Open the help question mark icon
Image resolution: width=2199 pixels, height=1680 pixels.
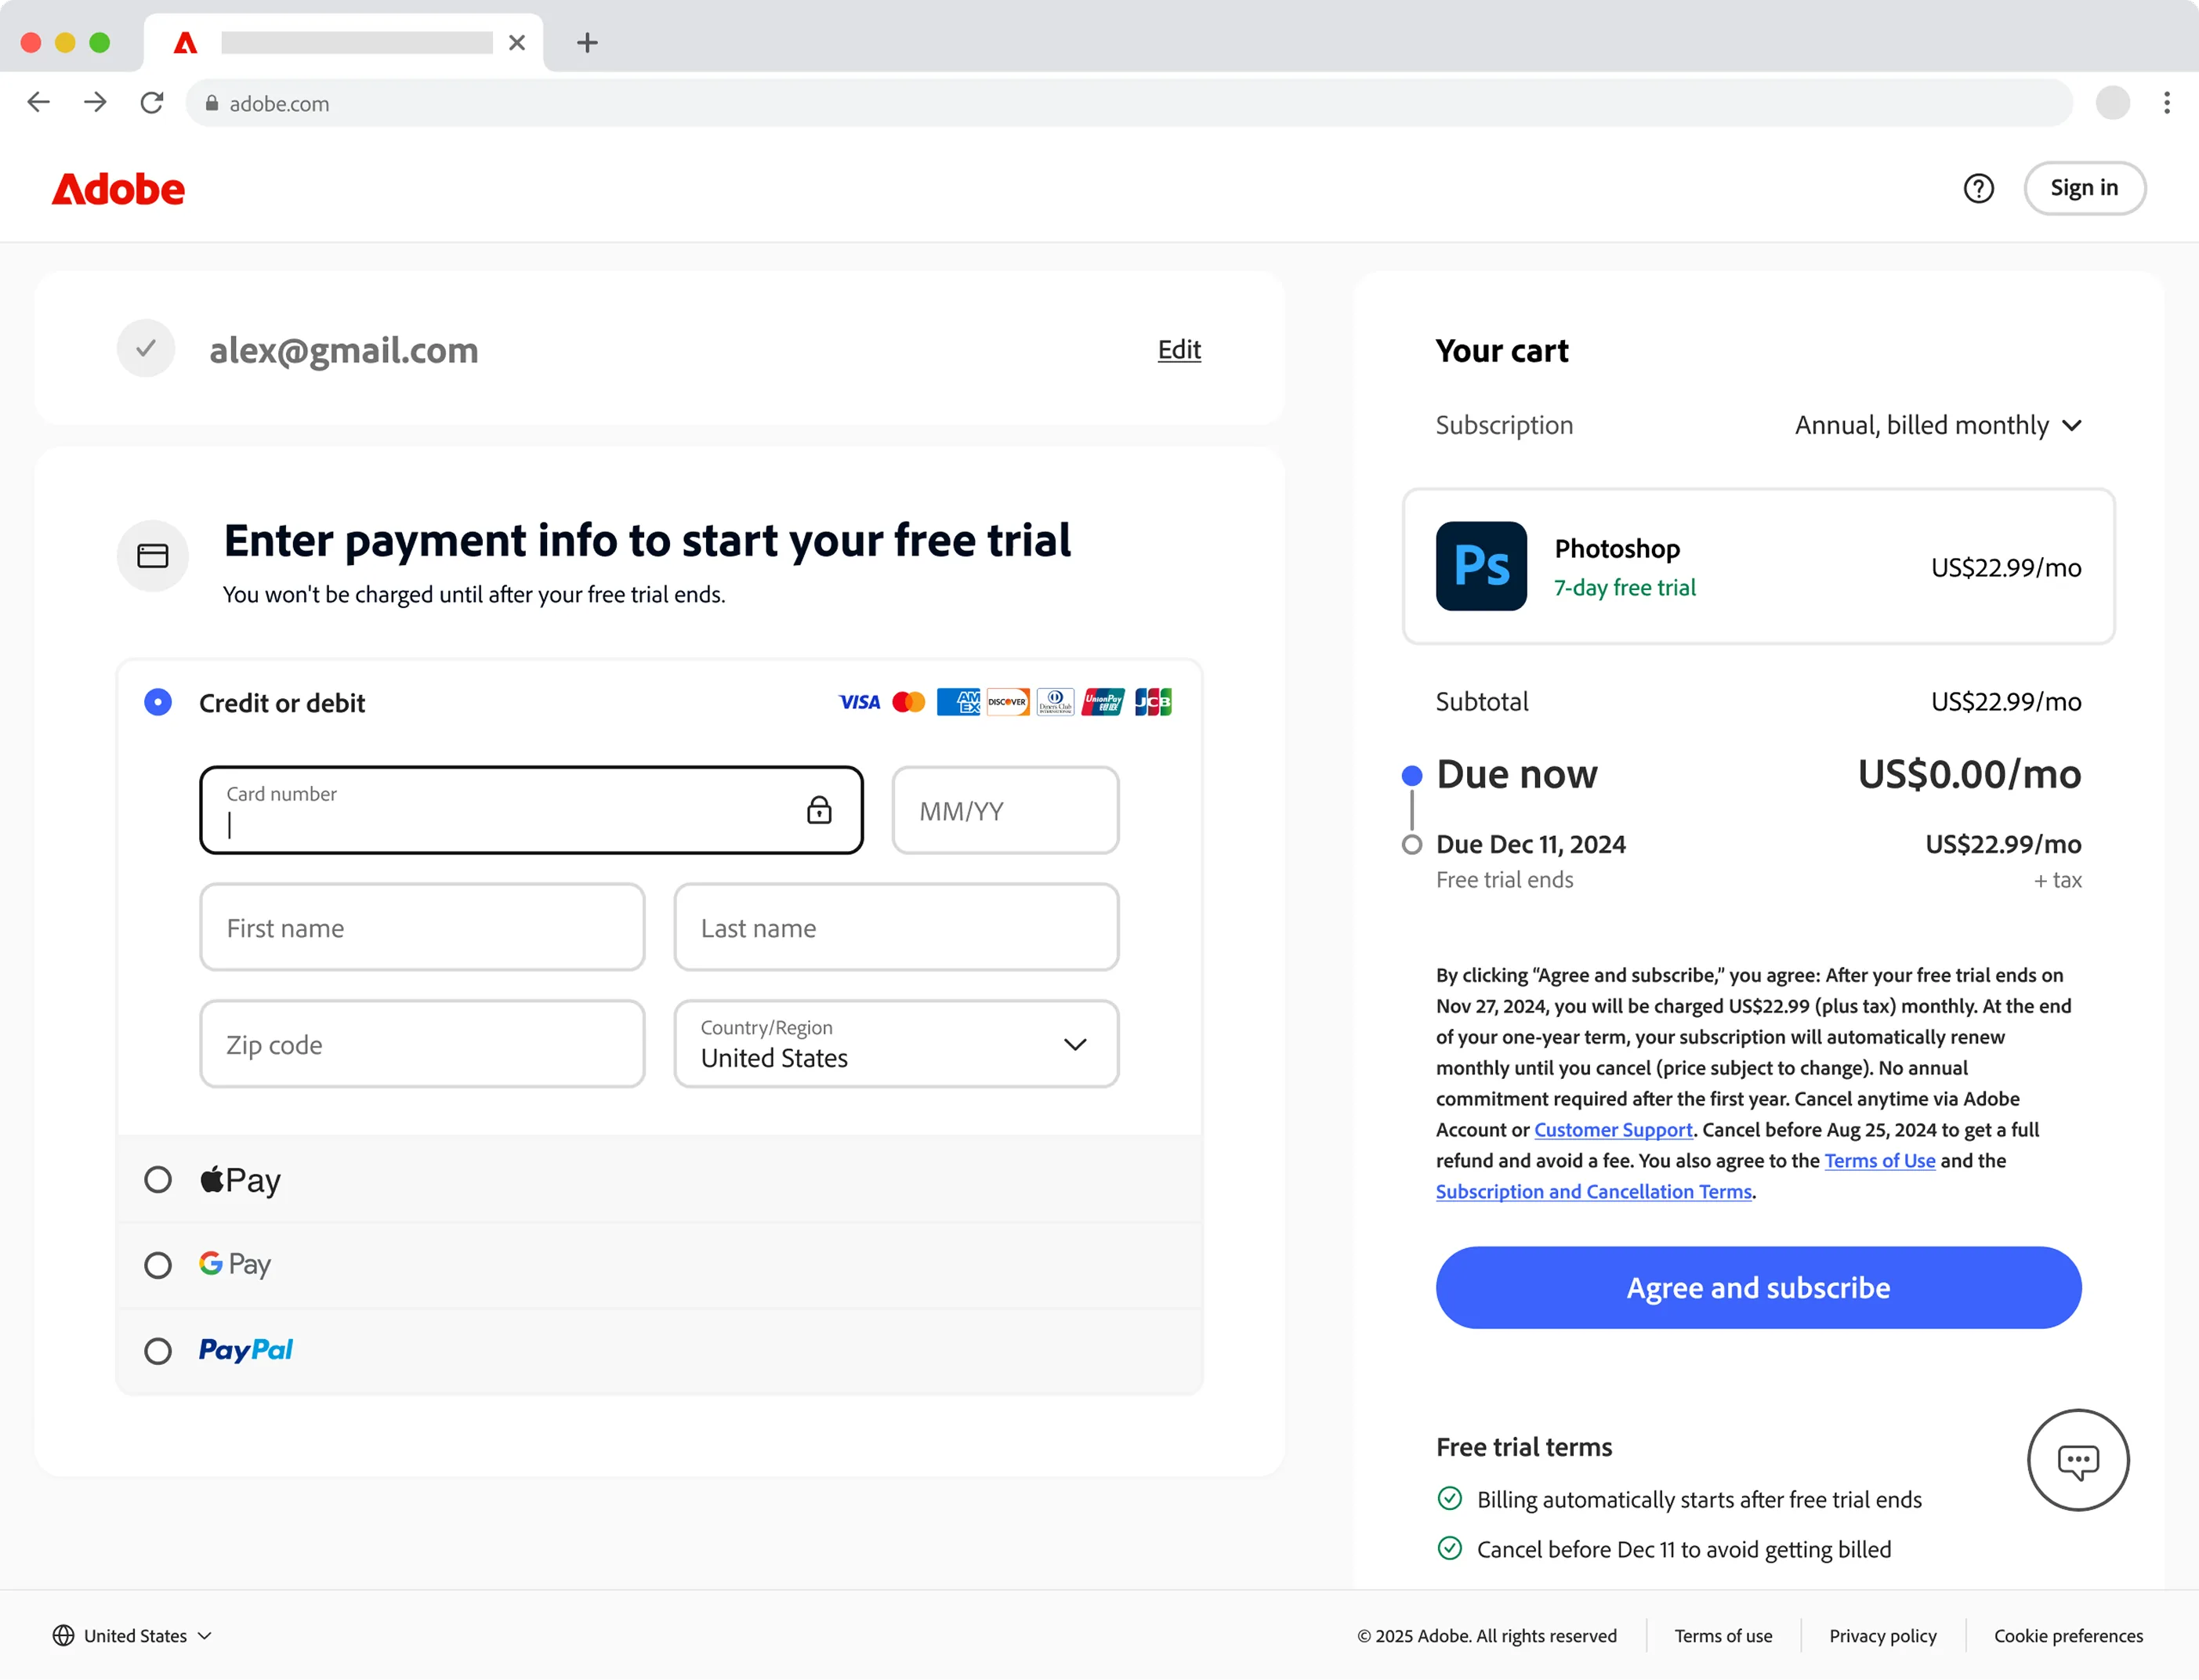pos(1978,188)
